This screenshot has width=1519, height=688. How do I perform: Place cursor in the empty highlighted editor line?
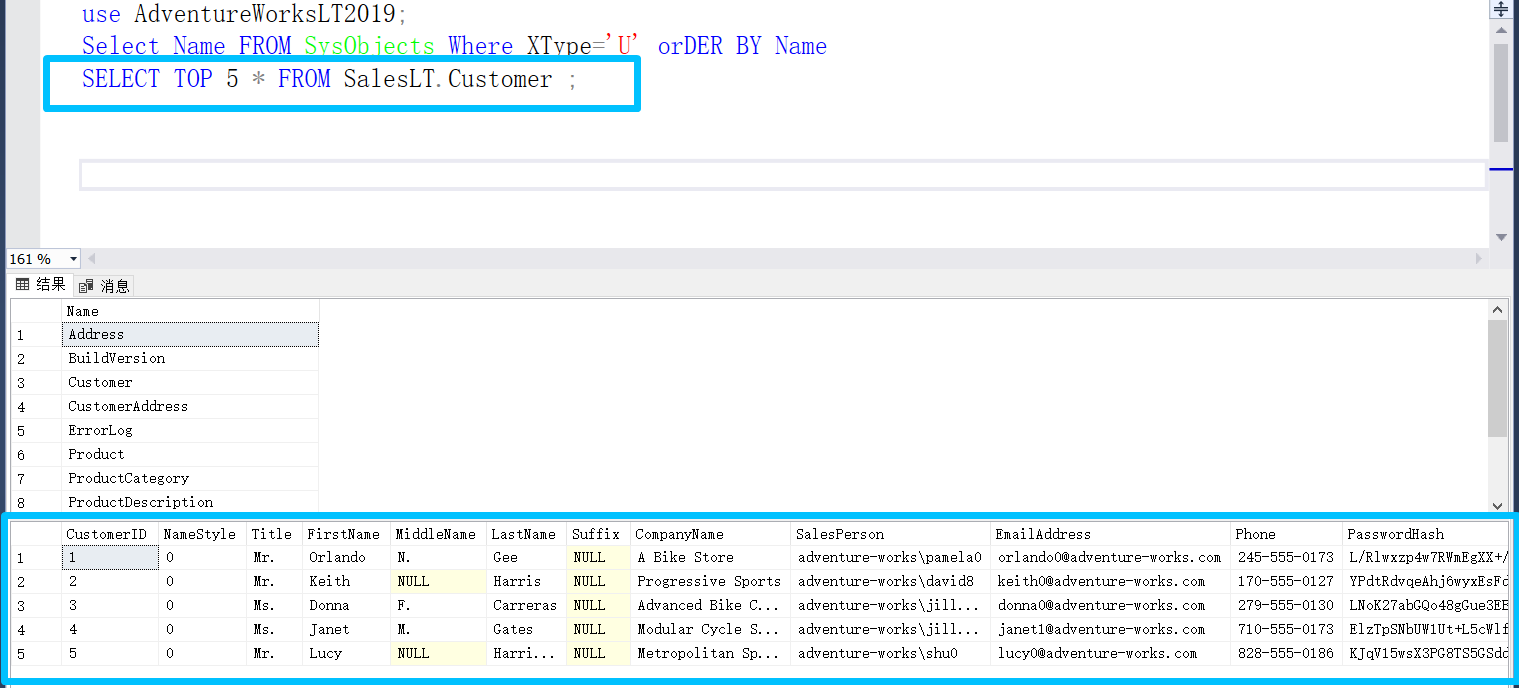pos(782,175)
